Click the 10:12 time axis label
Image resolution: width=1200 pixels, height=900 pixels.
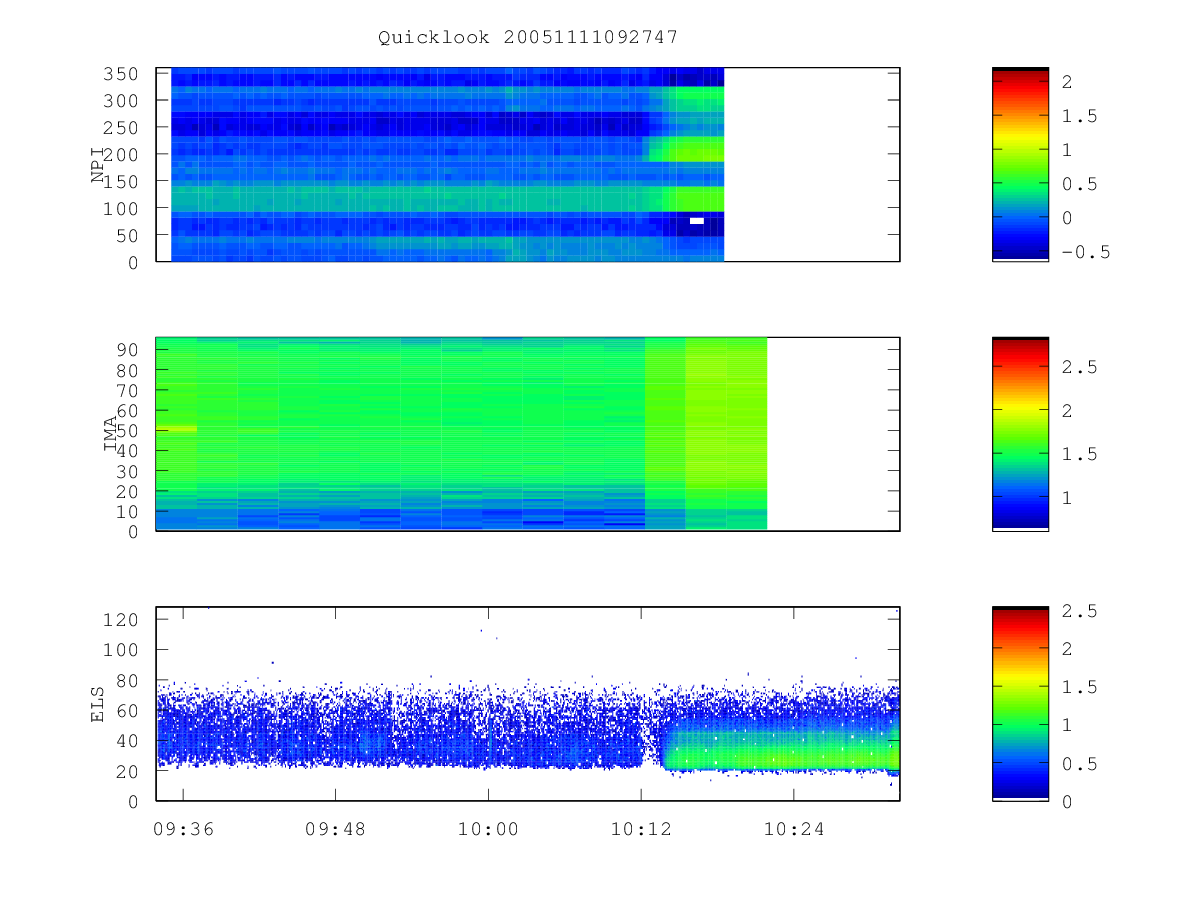[641, 829]
